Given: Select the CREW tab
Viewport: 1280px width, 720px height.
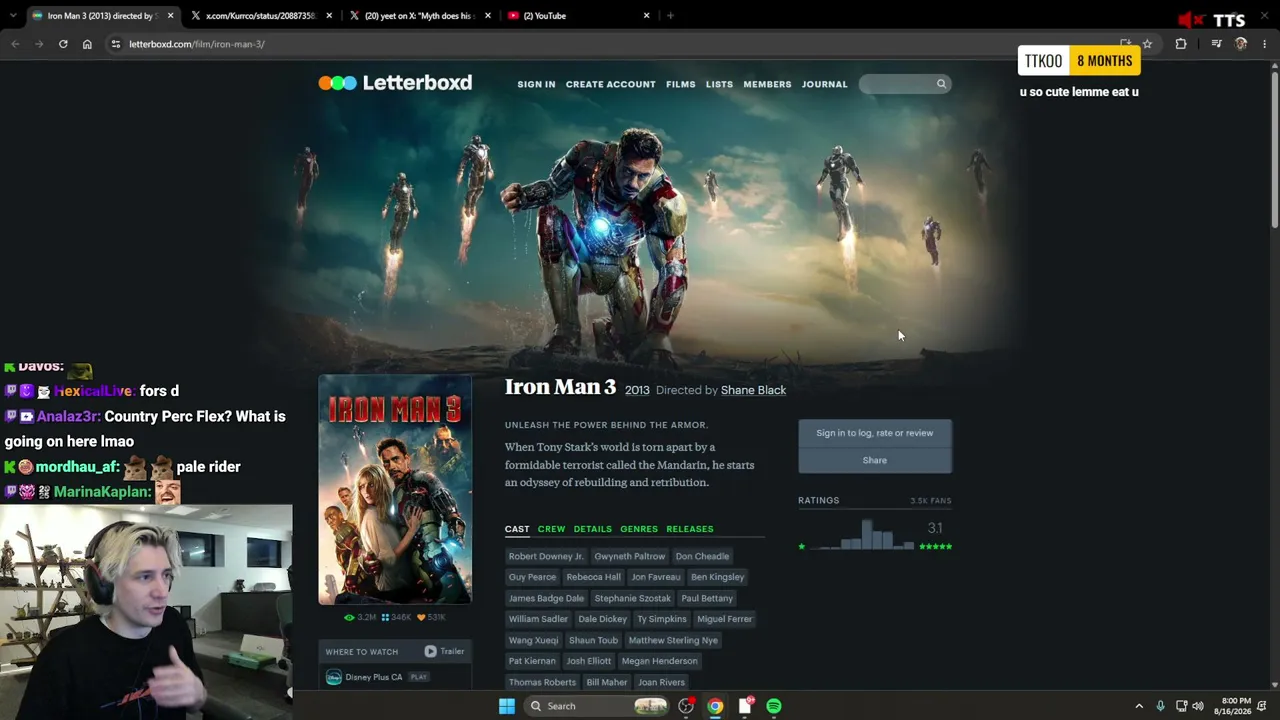Looking at the screenshot, I should (x=551, y=529).
